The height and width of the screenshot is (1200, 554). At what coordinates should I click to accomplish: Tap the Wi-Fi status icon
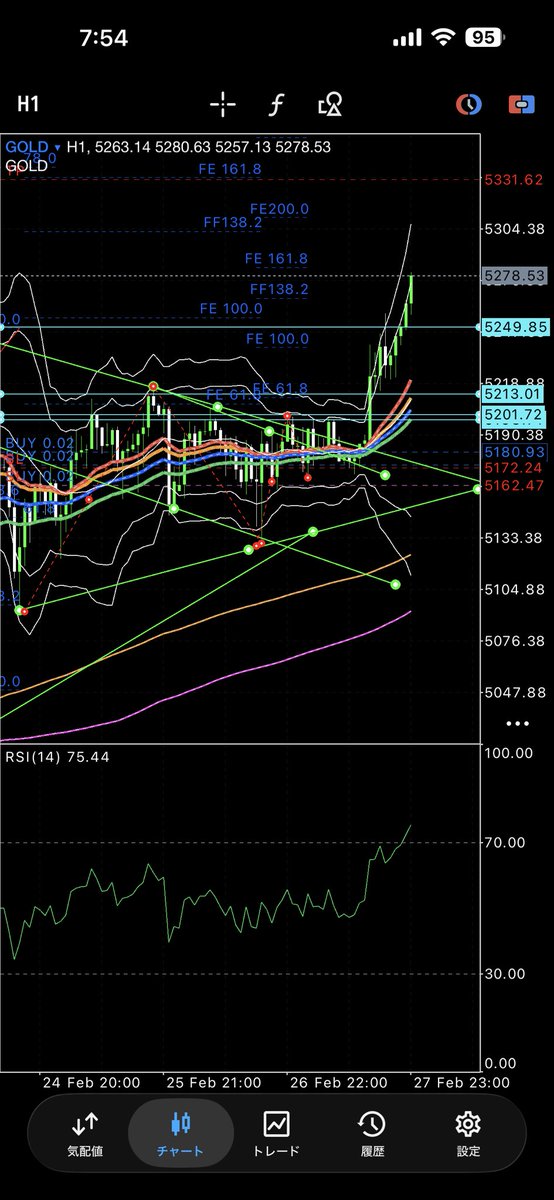pos(444,39)
